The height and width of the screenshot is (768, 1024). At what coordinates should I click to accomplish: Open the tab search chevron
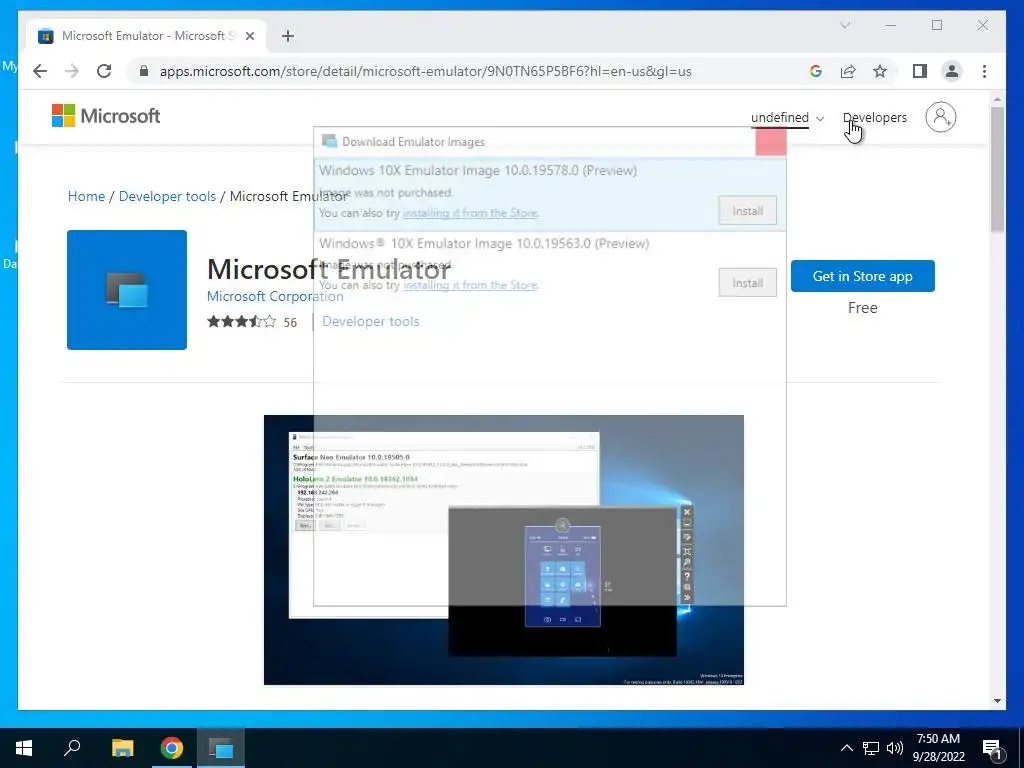(845, 25)
